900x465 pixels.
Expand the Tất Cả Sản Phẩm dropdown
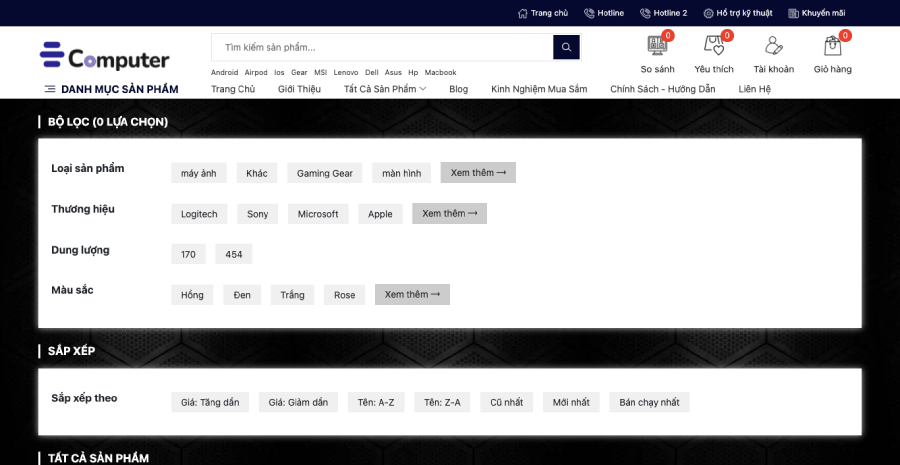[x=385, y=89]
